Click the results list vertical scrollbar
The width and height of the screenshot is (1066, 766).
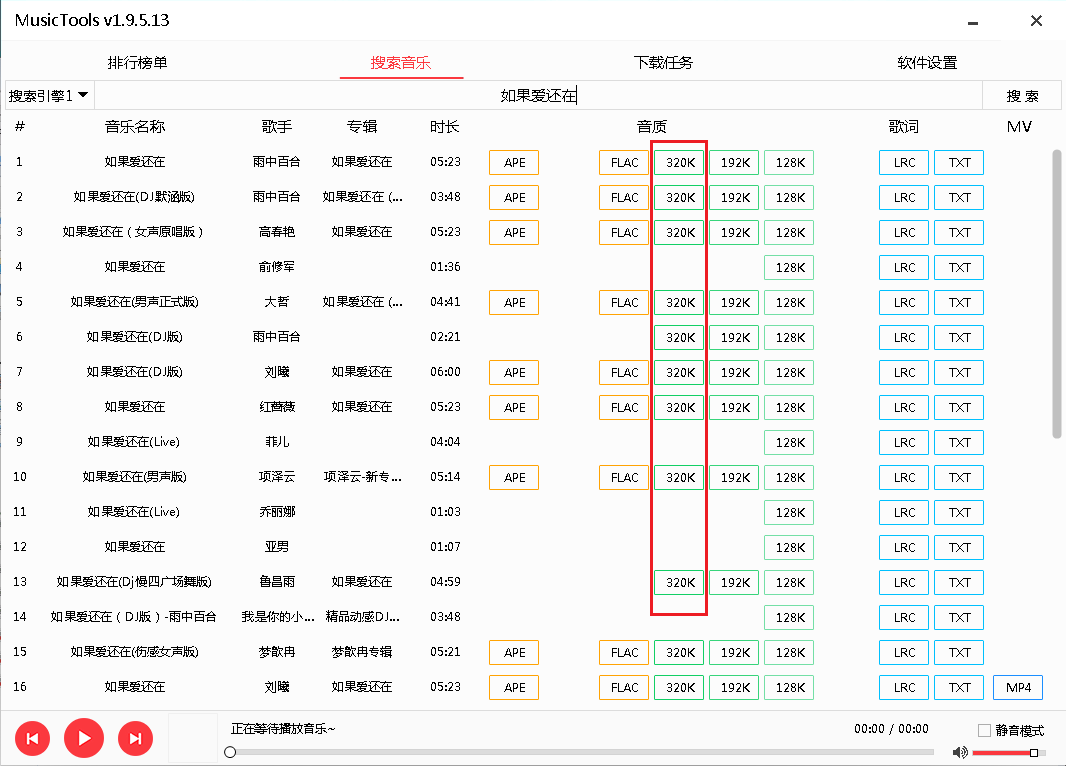pos(1056,294)
